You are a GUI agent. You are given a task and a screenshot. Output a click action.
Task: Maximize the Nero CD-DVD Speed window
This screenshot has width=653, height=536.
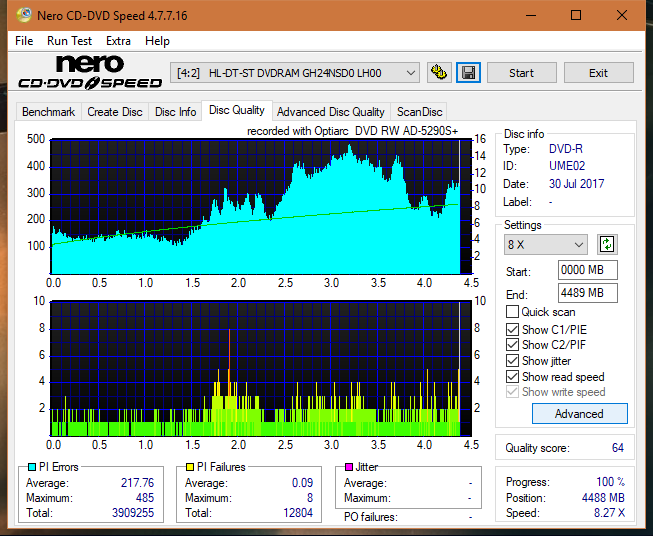576,15
